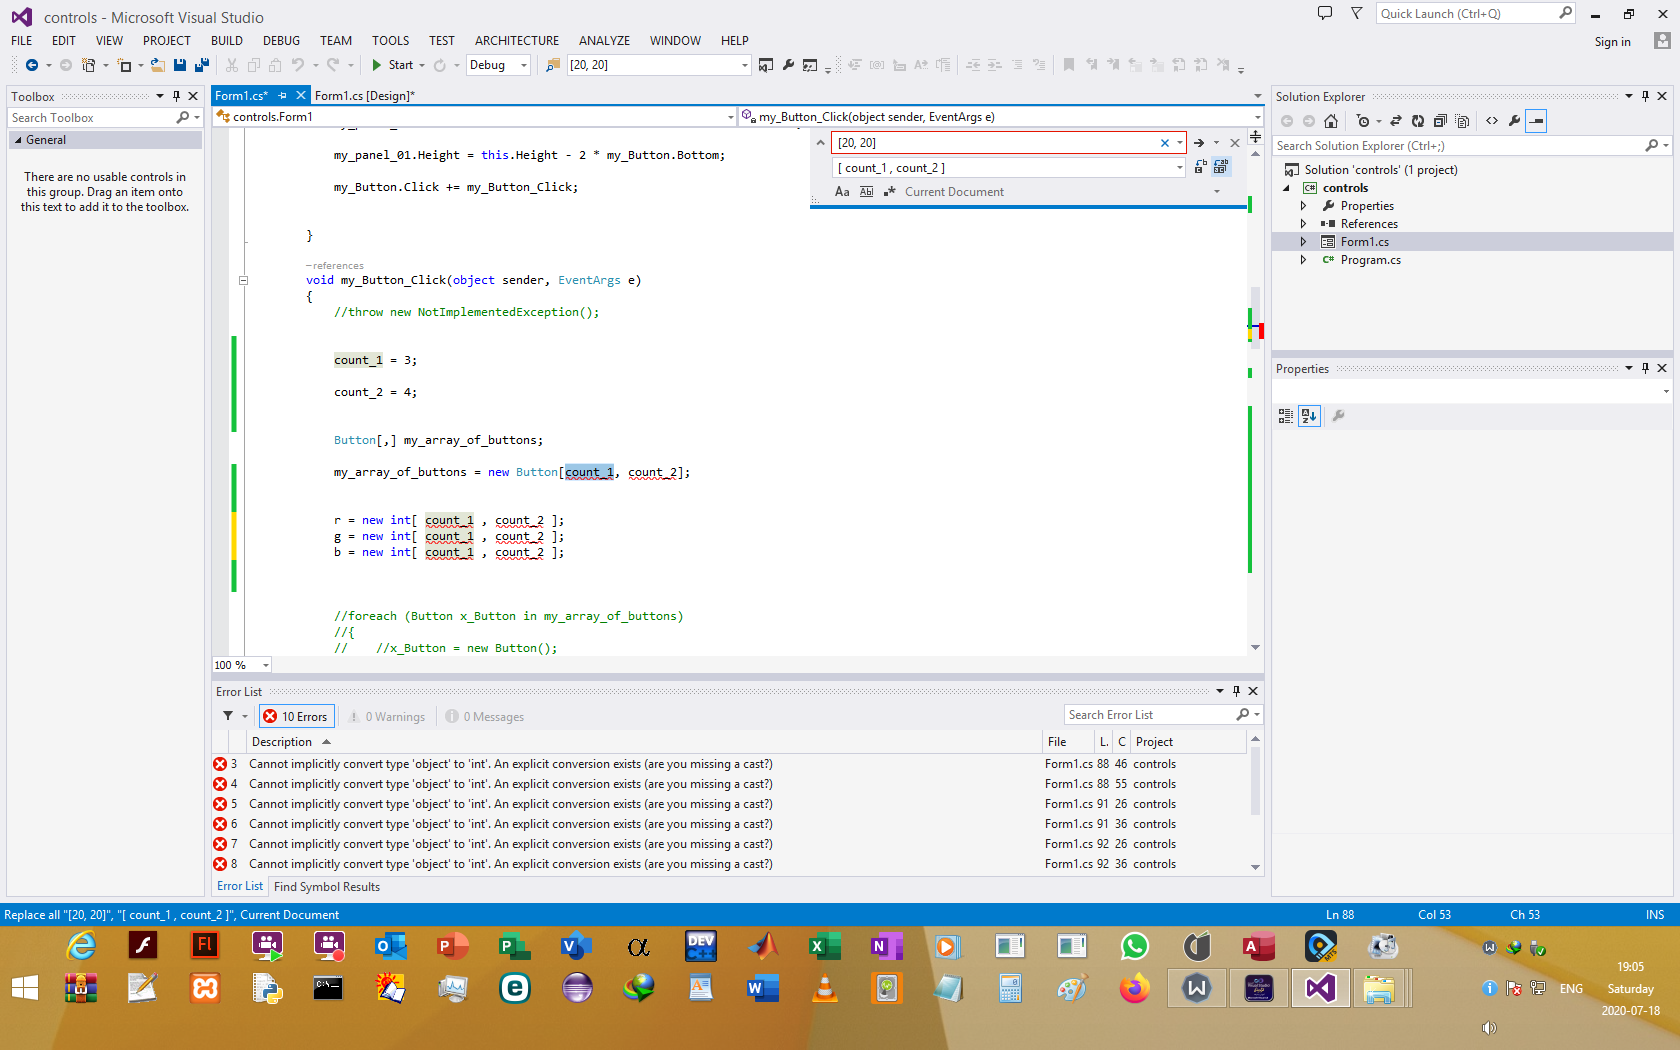Click the Sign in link

[x=1612, y=42]
